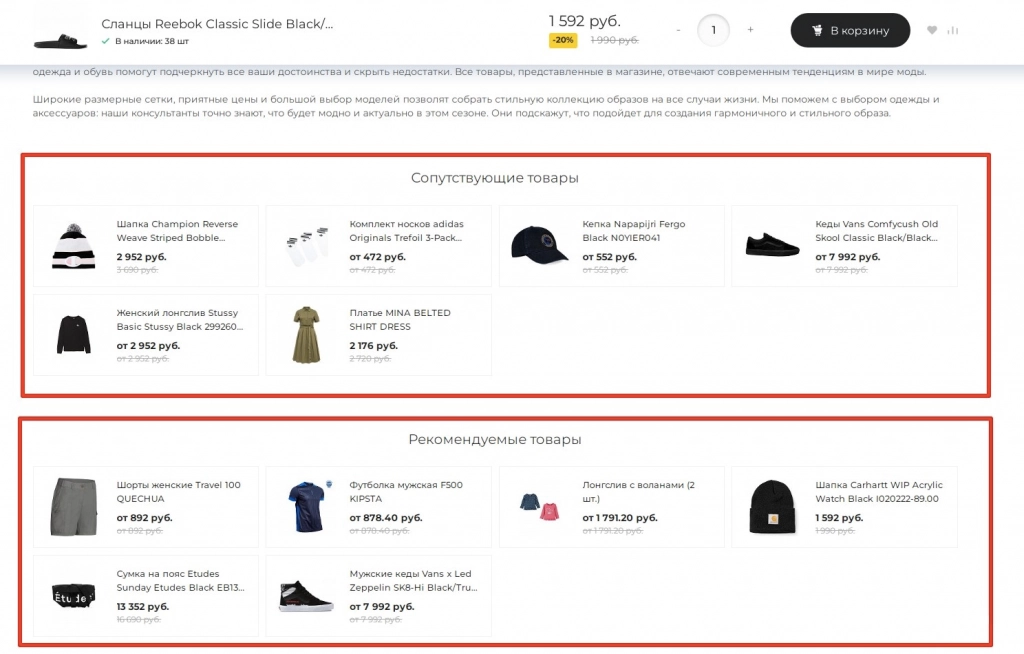Open the Сумка на пояс Etudes link
The width and height of the screenshot is (1024, 654).
point(180,580)
